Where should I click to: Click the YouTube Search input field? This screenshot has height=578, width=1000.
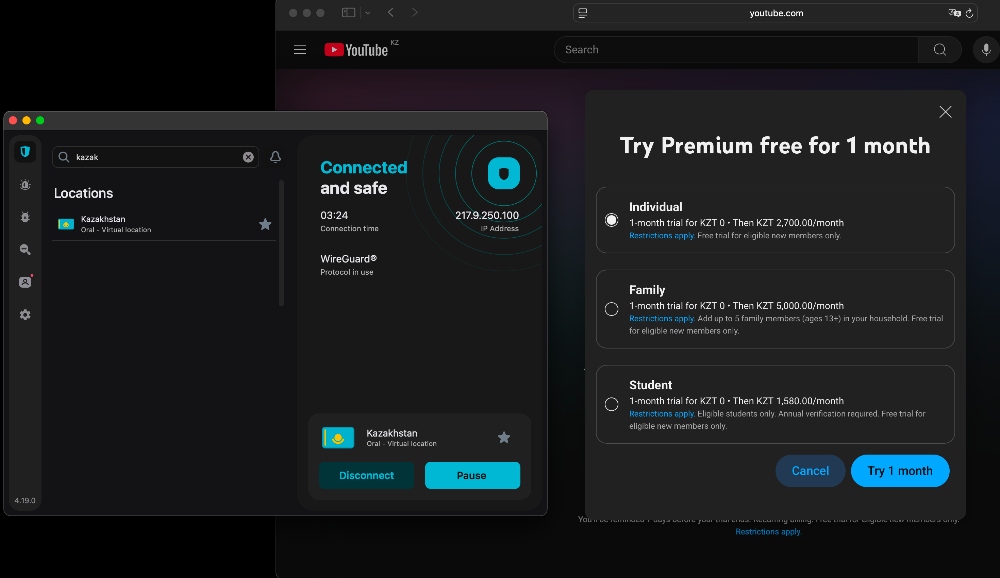736,50
